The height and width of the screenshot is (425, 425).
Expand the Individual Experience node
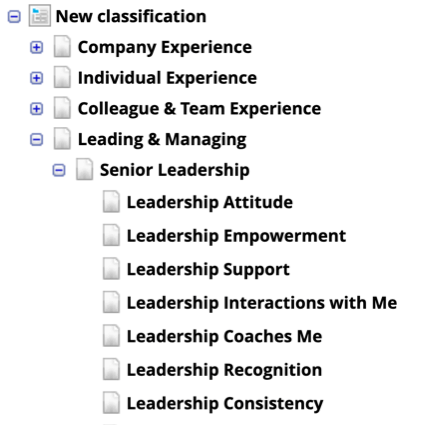click(x=36, y=78)
